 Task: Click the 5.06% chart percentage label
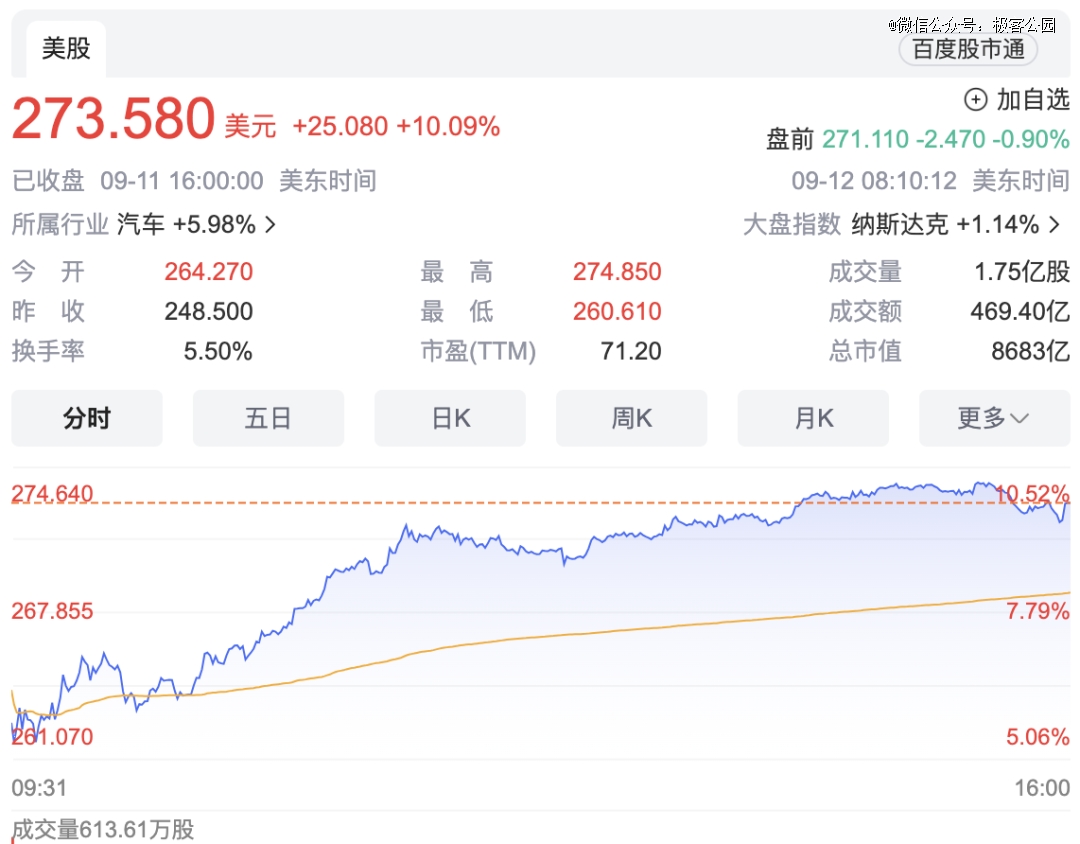coord(1038,737)
